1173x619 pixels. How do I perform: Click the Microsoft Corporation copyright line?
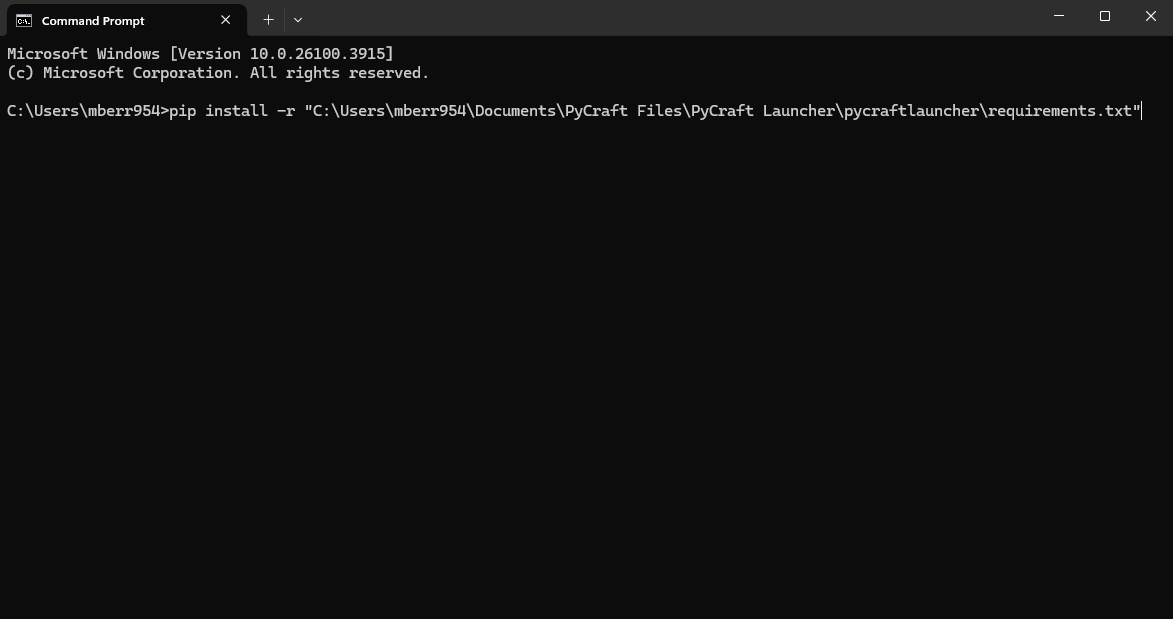pyautogui.click(x=218, y=73)
